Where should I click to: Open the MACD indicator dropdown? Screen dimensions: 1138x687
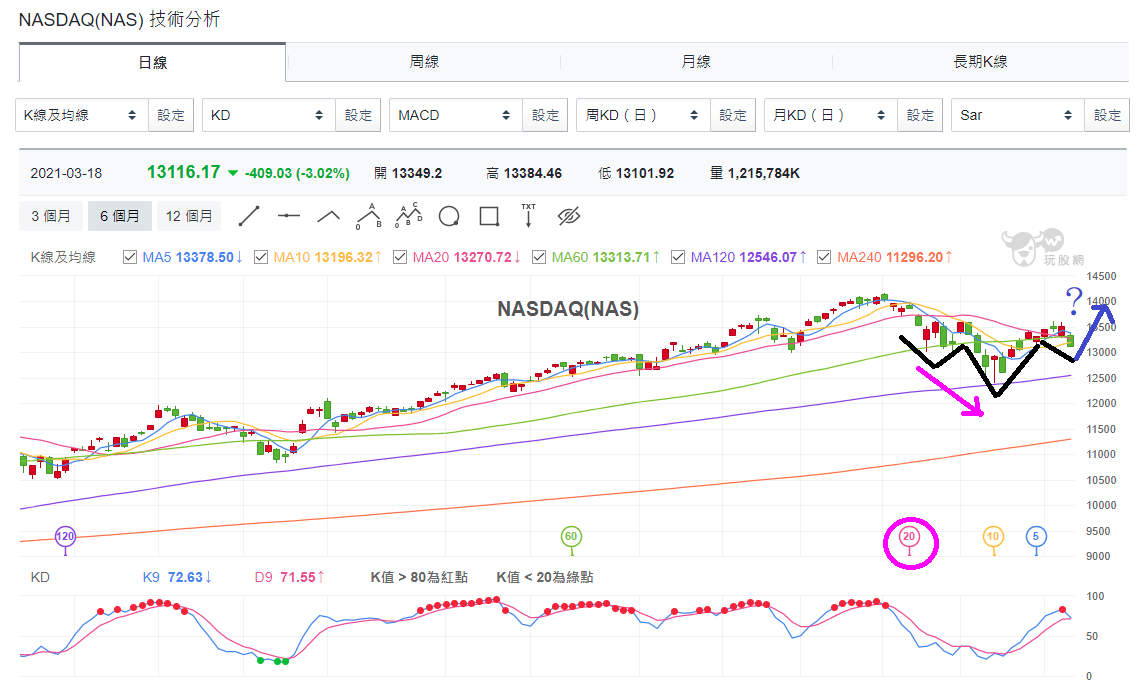click(456, 115)
